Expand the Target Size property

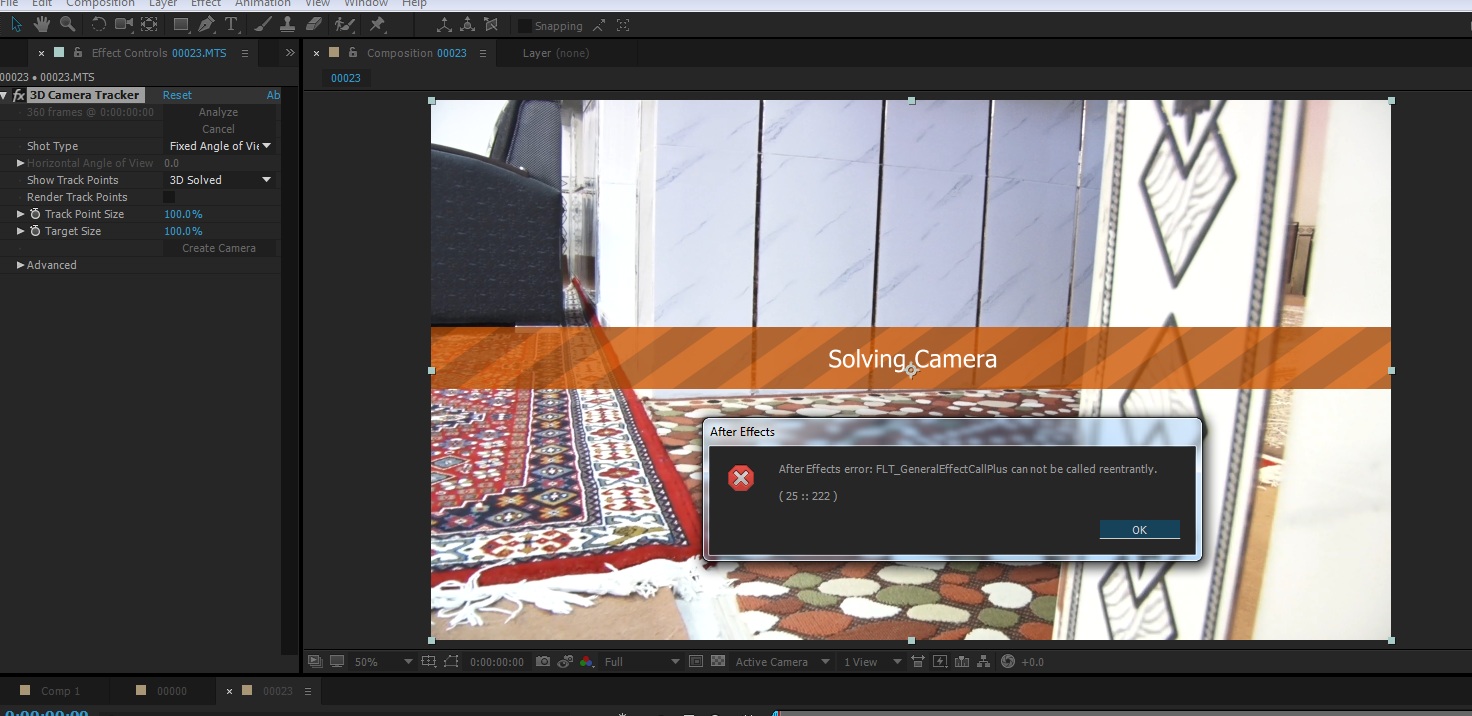coord(21,231)
